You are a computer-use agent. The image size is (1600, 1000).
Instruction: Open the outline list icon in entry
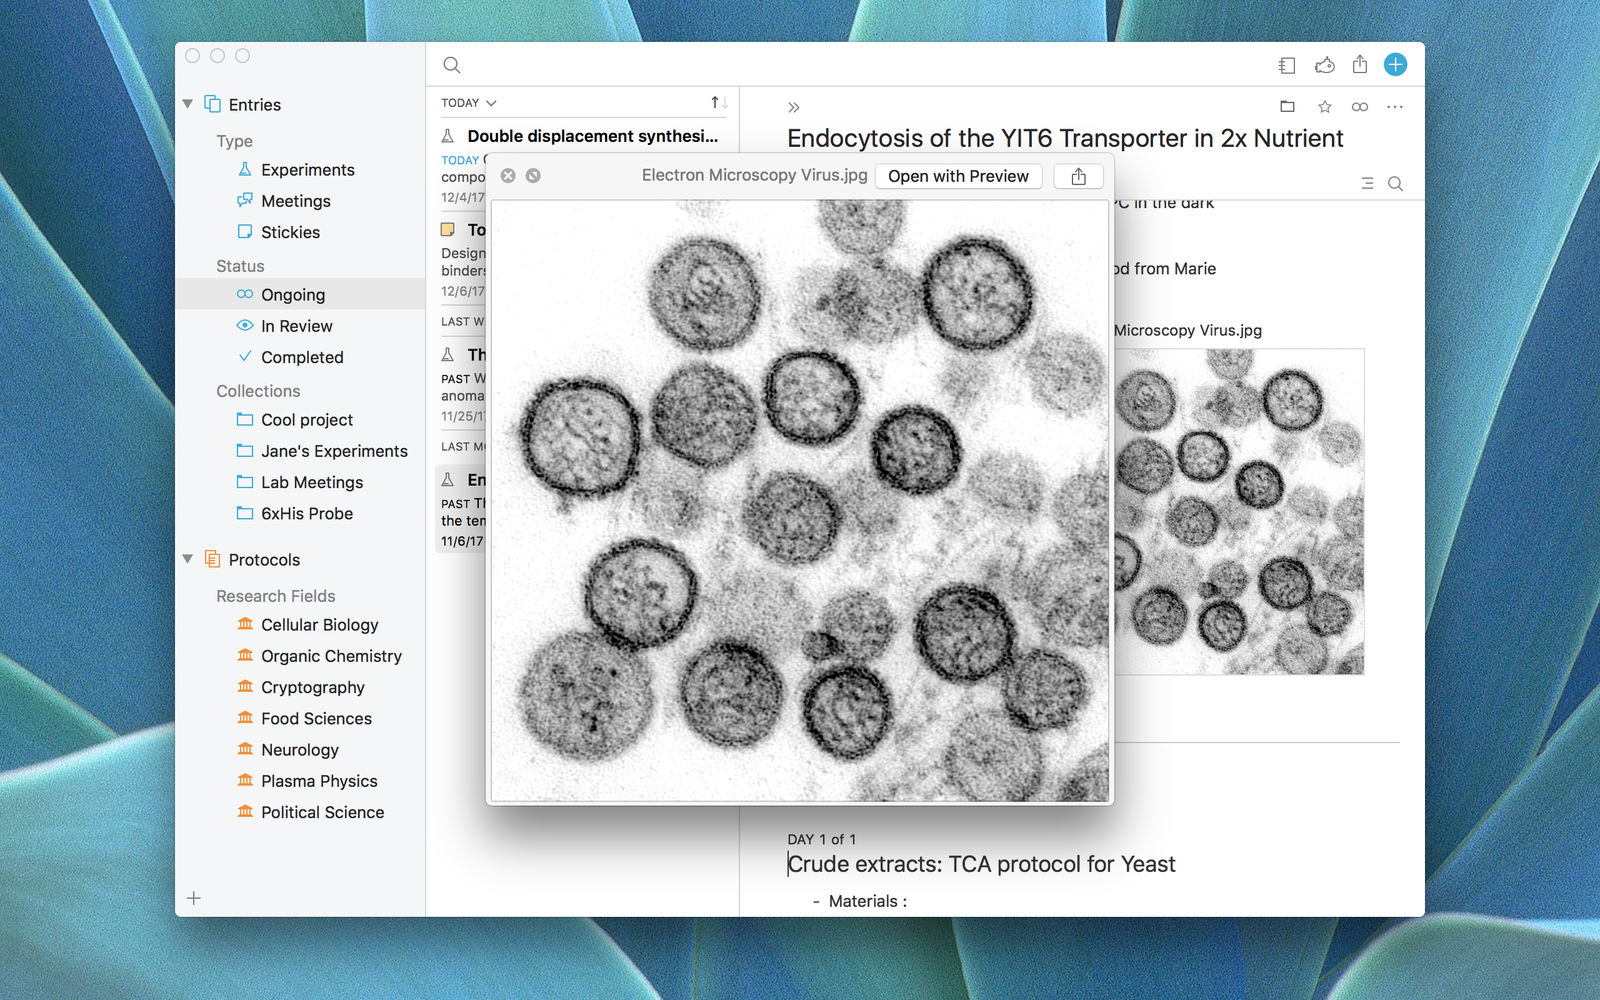pos(1367,183)
